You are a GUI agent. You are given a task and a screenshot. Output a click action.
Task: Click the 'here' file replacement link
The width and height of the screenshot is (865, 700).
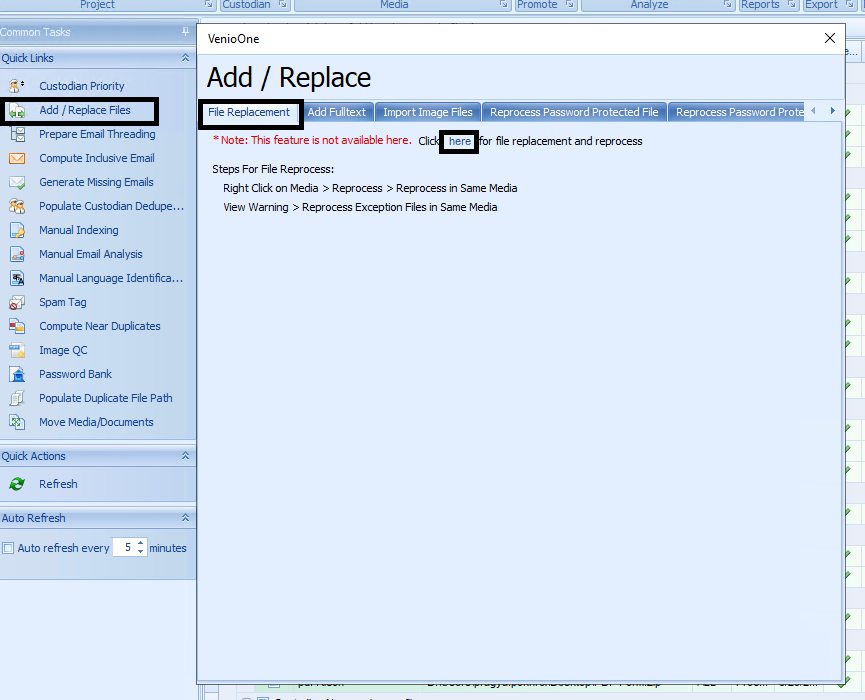(x=460, y=141)
